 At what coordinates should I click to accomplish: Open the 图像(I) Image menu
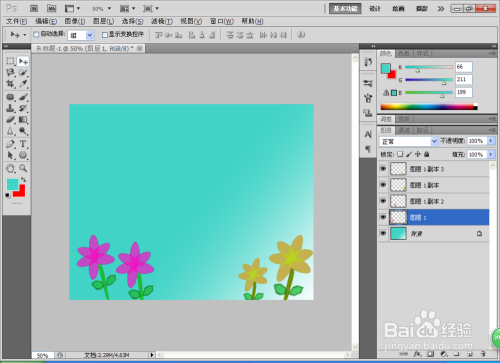(75, 21)
